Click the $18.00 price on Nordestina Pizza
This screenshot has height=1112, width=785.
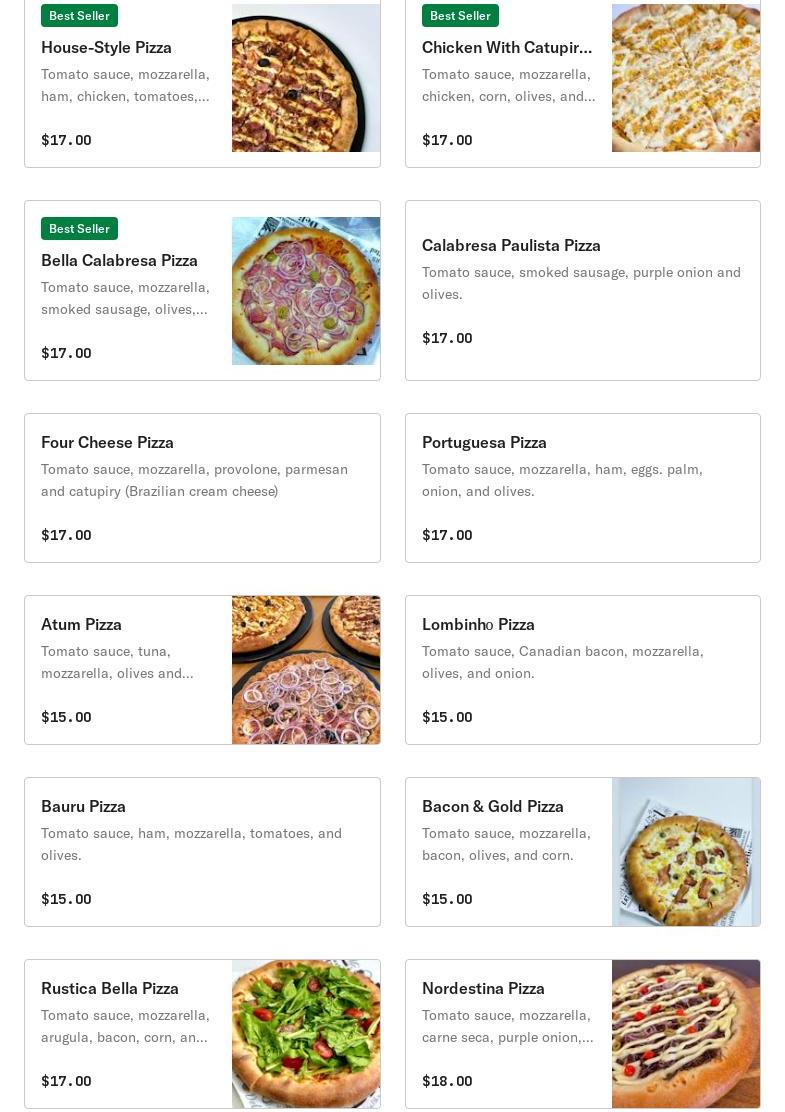tap(447, 1081)
